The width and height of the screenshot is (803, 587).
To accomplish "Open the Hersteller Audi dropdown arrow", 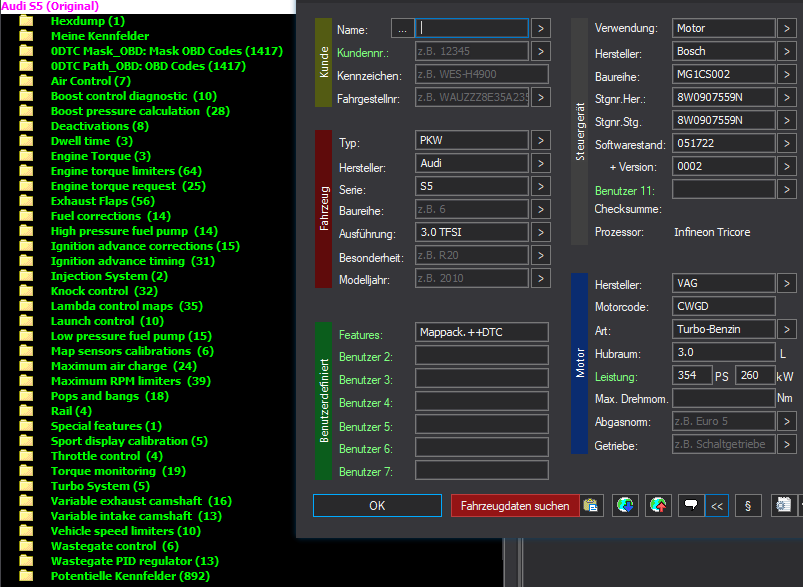I will pos(541,163).
